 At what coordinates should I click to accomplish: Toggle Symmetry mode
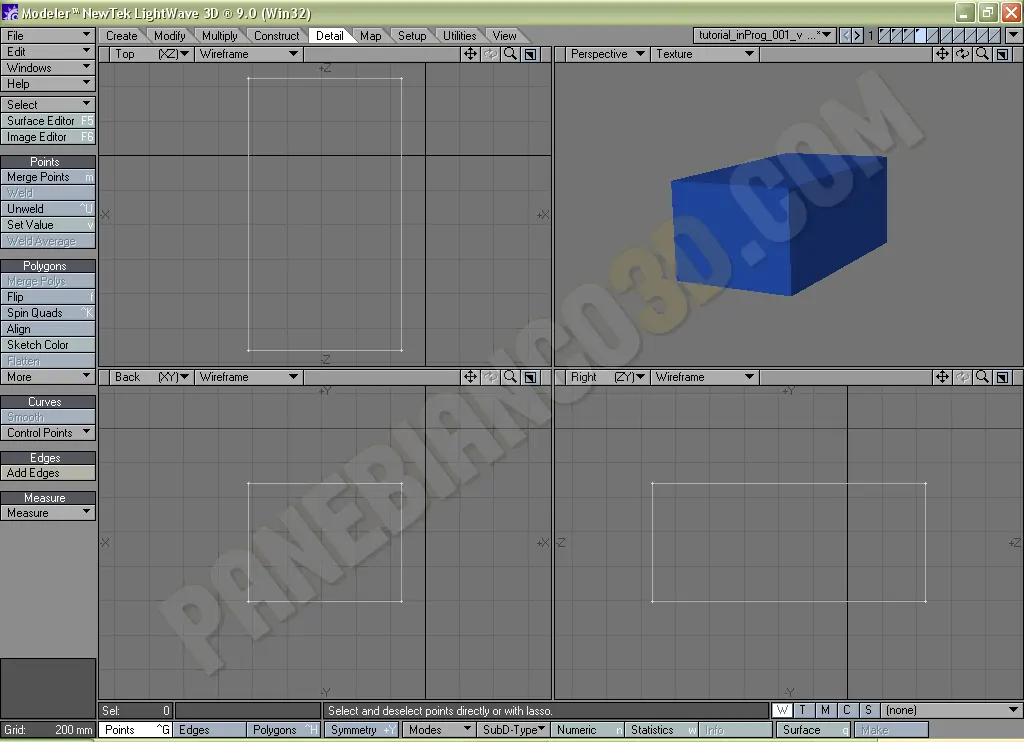point(362,730)
